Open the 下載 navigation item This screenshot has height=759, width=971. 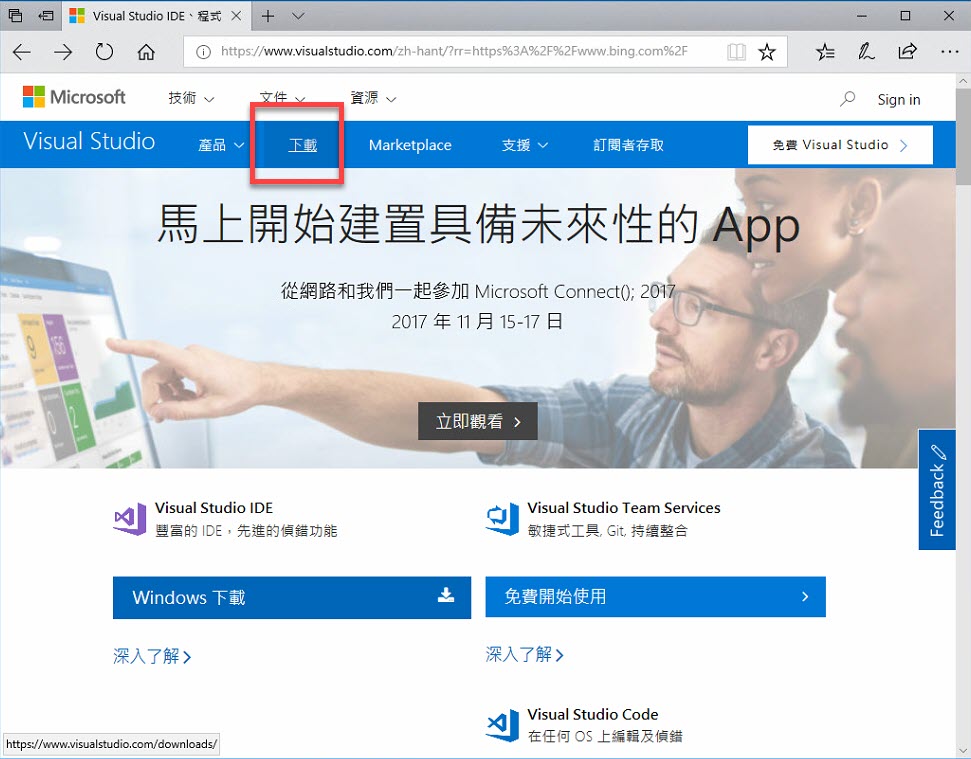tap(303, 145)
